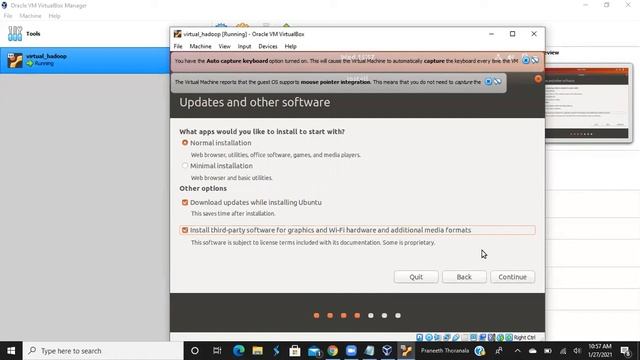Click the People icon in taskbar
Image resolution: width=640 pixels, height=360 pixels.
pos(499,351)
